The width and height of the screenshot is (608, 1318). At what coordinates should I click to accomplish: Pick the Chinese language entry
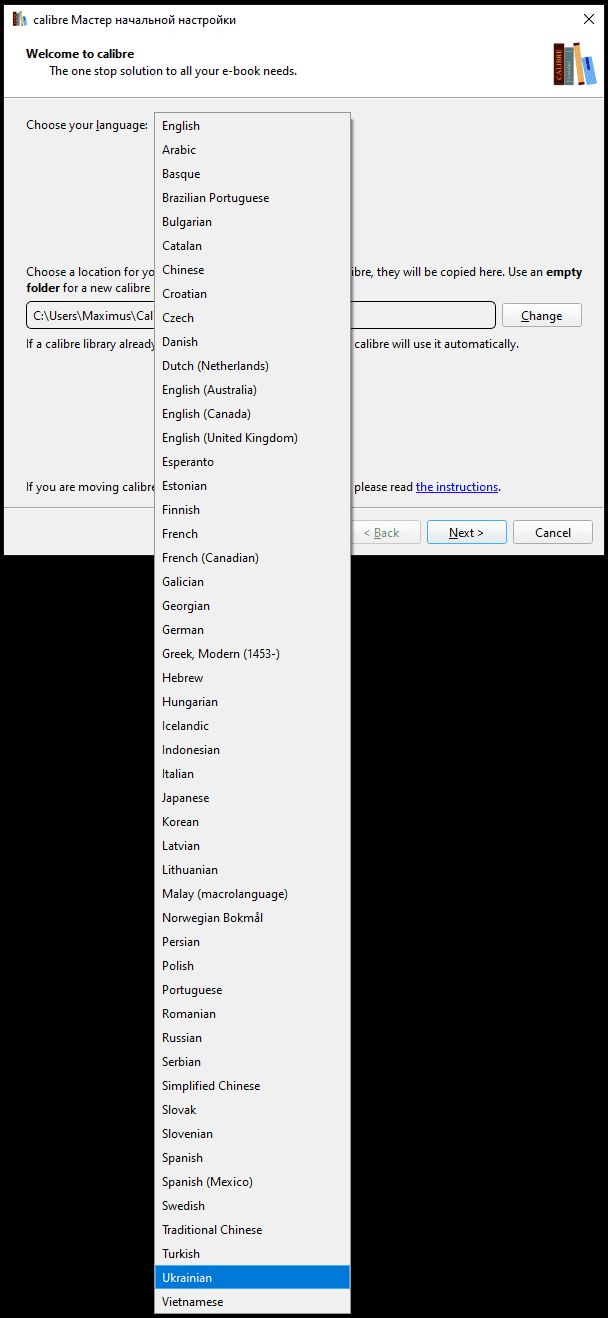(252, 270)
